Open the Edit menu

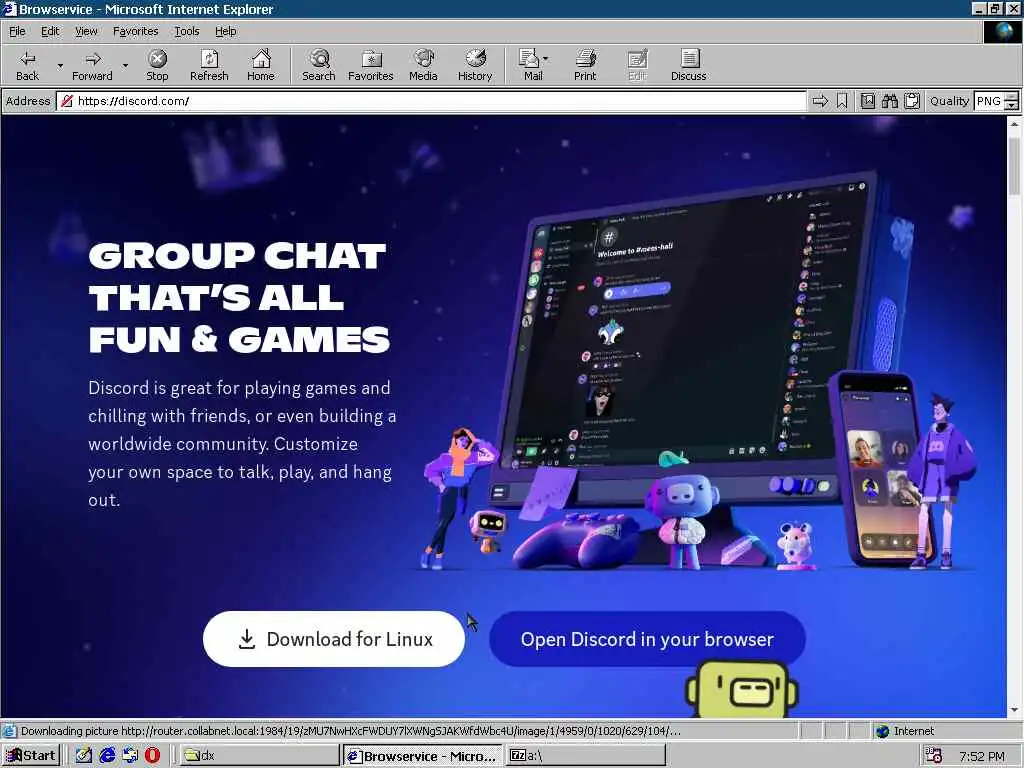[x=50, y=31]
